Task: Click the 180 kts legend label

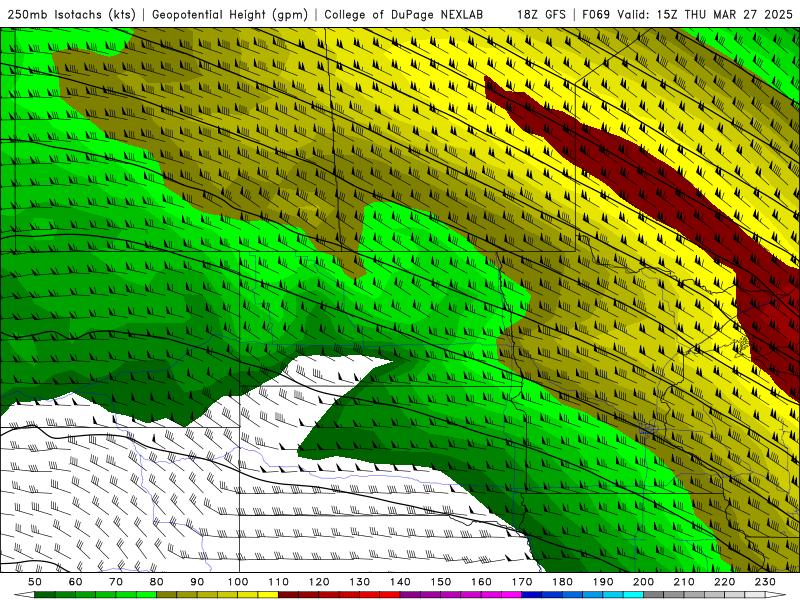Action: (562, 582)
